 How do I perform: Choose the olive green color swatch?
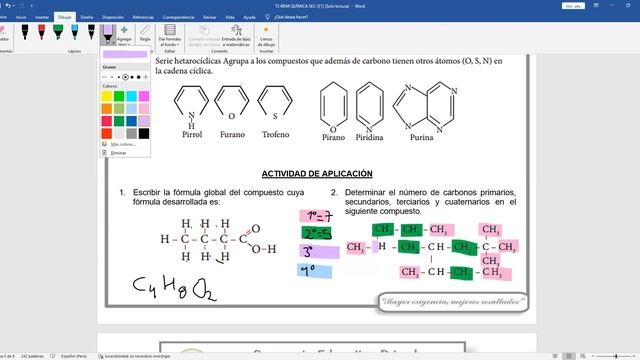pyautogui.click(x=119, y=109)
